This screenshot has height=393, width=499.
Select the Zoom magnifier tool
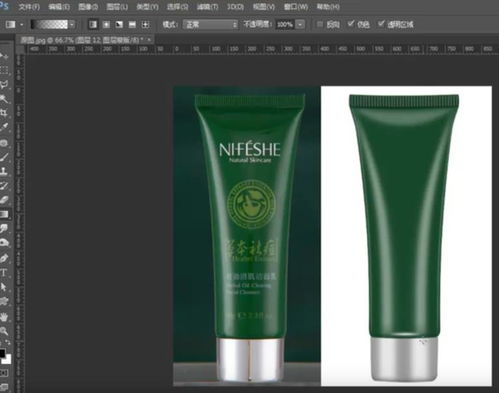click(4, 331)
